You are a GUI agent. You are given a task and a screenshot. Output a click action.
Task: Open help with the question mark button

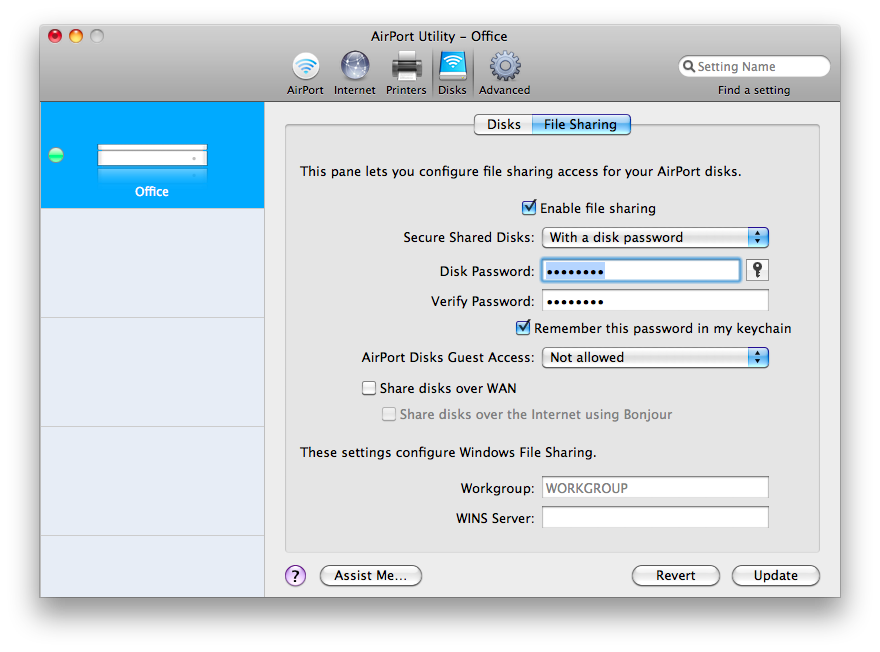coord(295,575)
